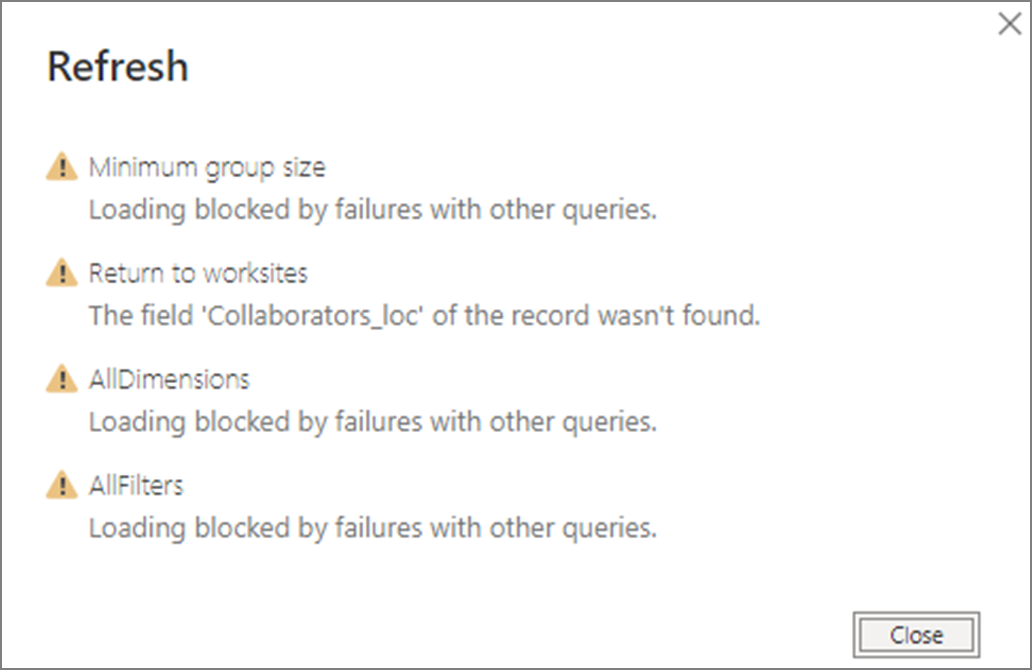Select the Minimum group size query entry
The width and height of the screenshot is (1033, 670).
[207, 166]
